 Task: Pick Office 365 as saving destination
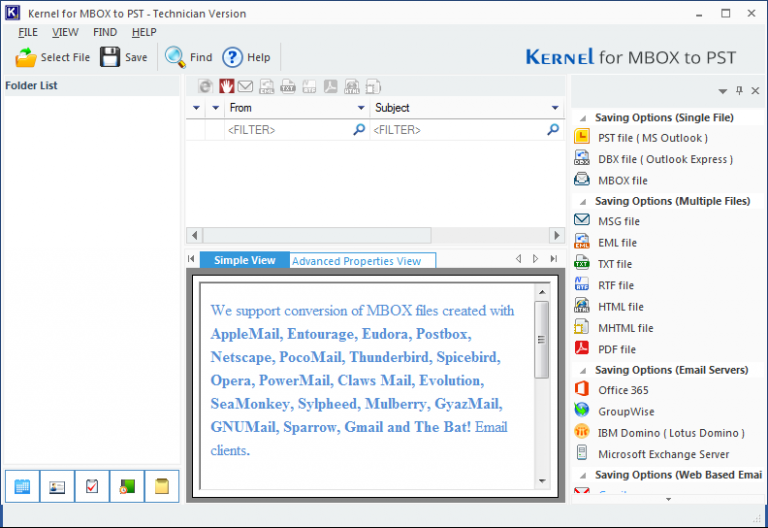pos(624,389)
